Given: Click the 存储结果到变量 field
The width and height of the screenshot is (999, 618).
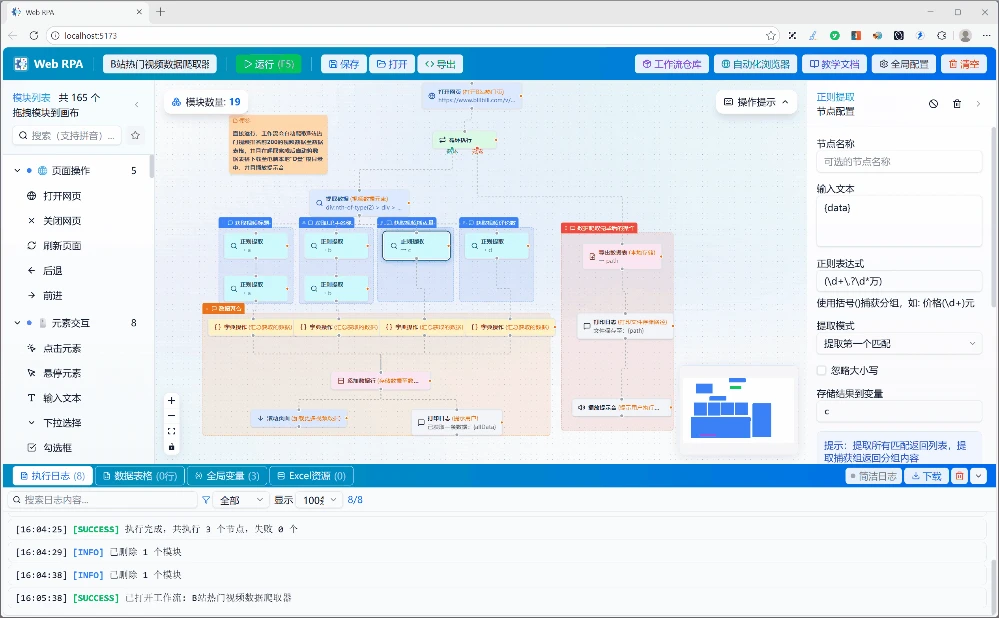Looking at the screenshot, I should click(x=899, y=412).
